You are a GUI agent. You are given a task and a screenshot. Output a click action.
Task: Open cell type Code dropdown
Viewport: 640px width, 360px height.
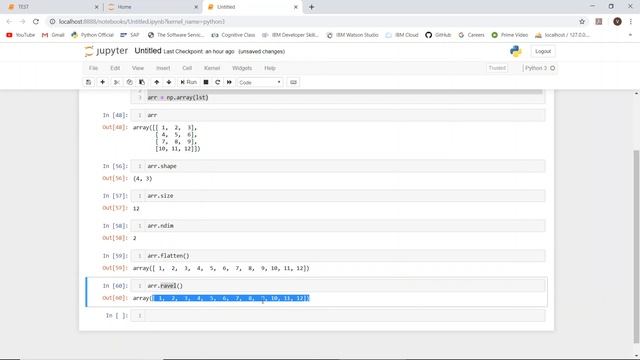pyautogui.click(x=260, y=82)
